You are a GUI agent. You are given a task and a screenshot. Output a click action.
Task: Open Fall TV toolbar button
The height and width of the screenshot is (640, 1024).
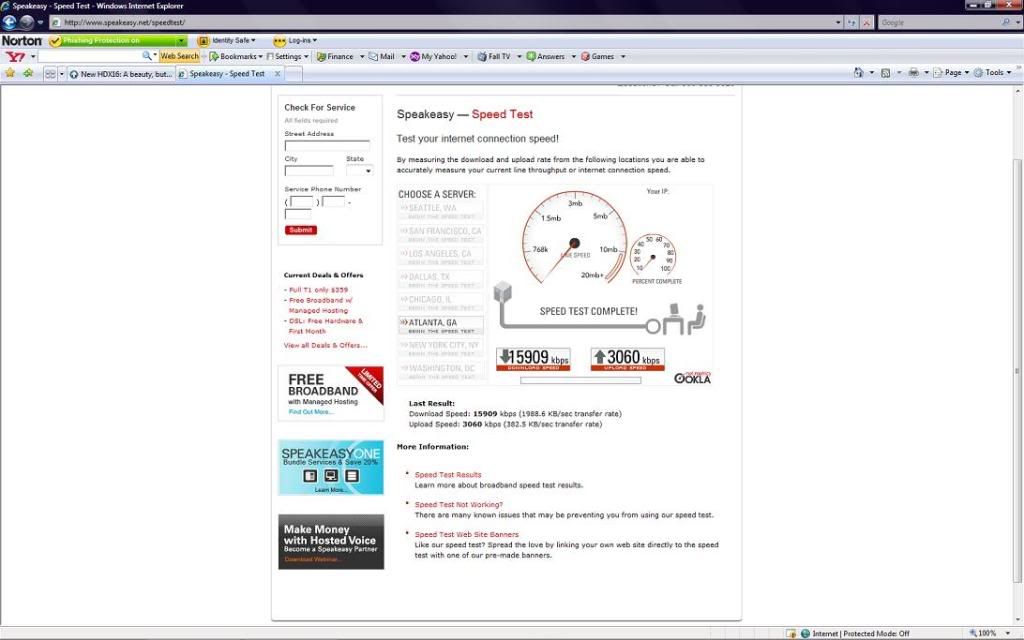tap(494, 57)
